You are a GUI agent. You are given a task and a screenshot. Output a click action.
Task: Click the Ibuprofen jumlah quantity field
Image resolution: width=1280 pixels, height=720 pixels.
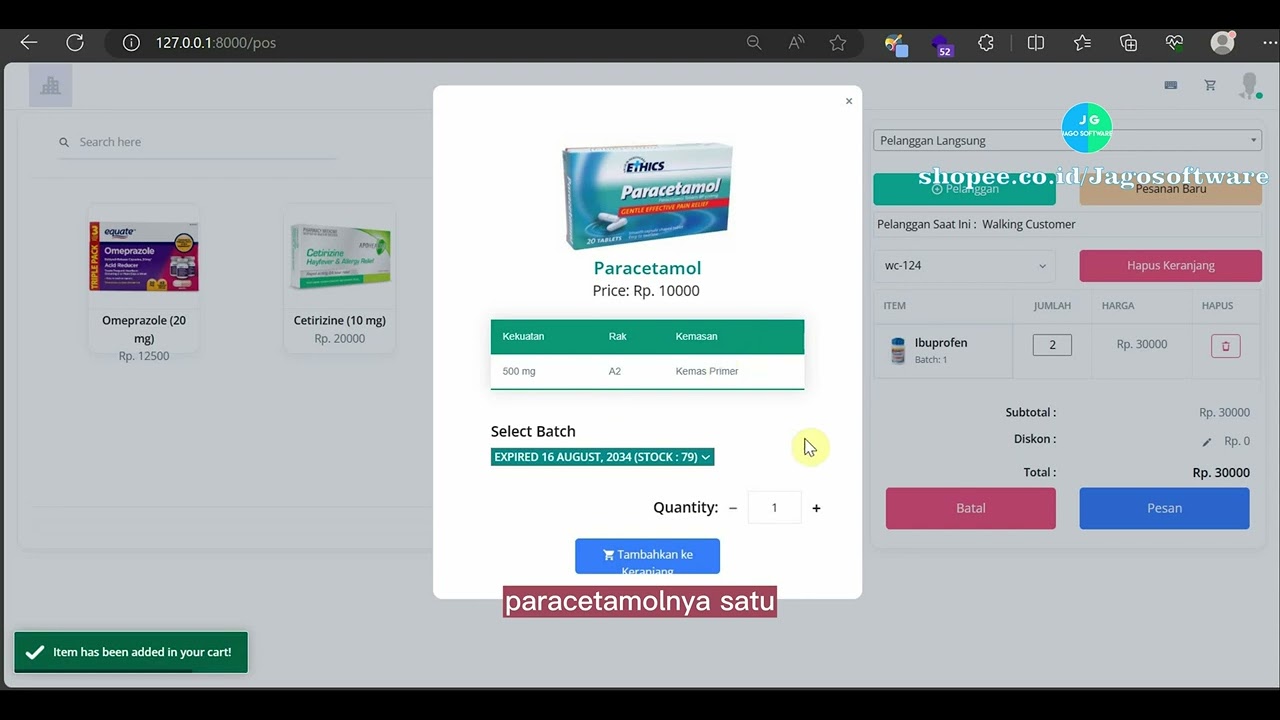(1052, 345)
